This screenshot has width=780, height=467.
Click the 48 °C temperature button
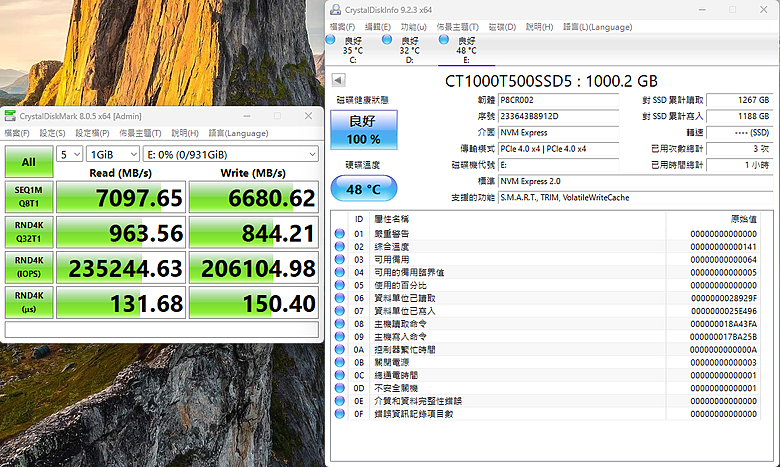tap(364, 188)
